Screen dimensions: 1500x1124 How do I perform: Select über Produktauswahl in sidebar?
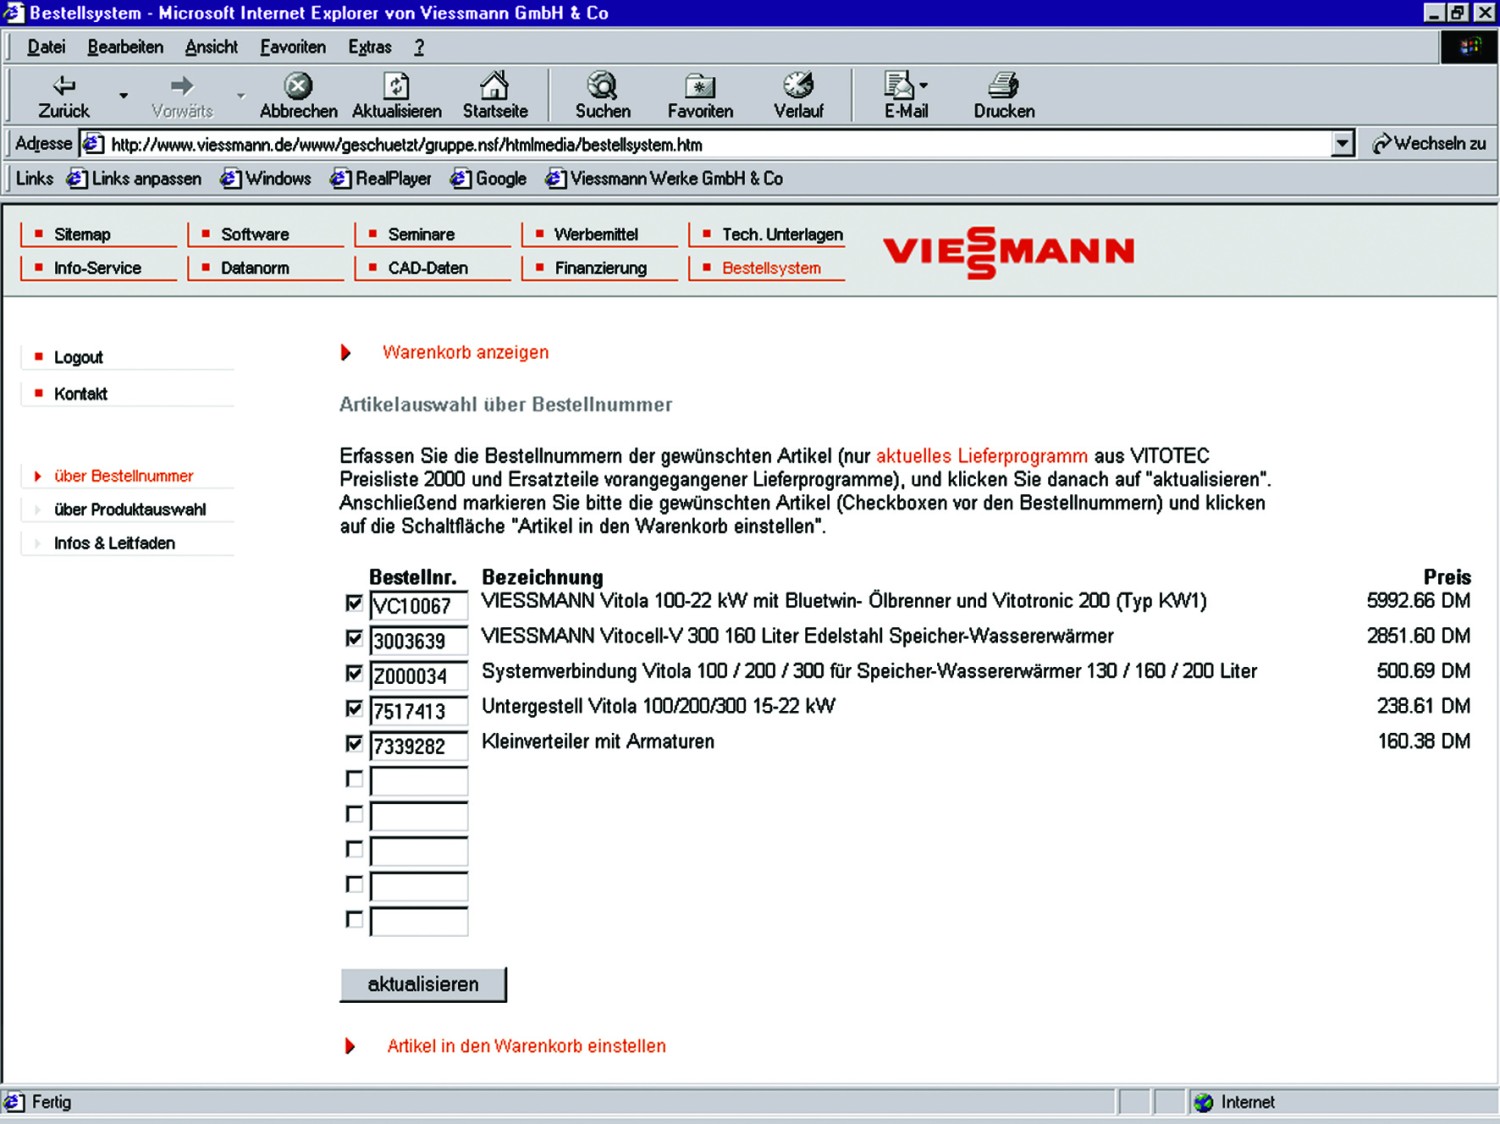130,509
